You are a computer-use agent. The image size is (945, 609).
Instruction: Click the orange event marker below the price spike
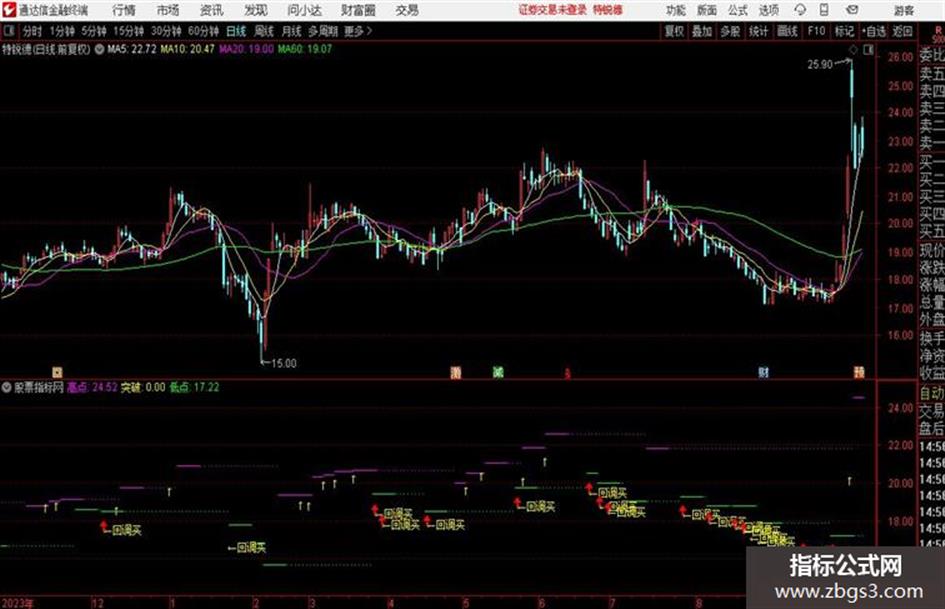(859, 372)
